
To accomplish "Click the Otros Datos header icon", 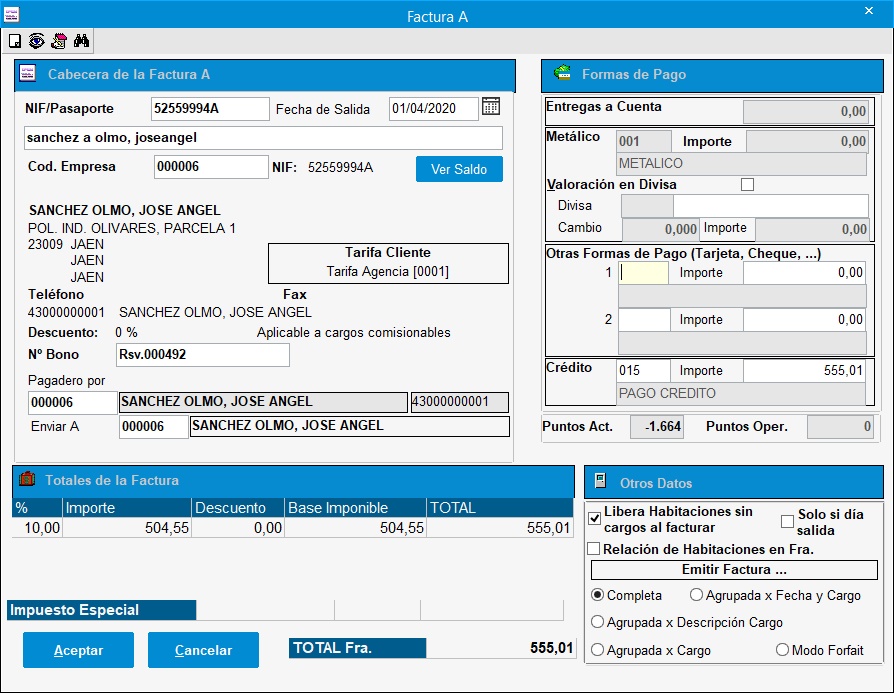I will pyautogui.click(x=600, y=481).
